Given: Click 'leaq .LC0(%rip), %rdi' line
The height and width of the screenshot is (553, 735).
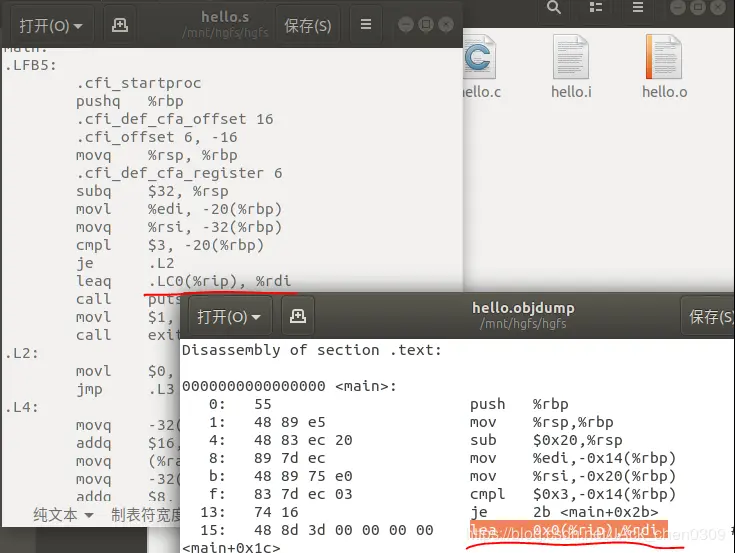Looking at the screenshot, I should tap(184, 281).
